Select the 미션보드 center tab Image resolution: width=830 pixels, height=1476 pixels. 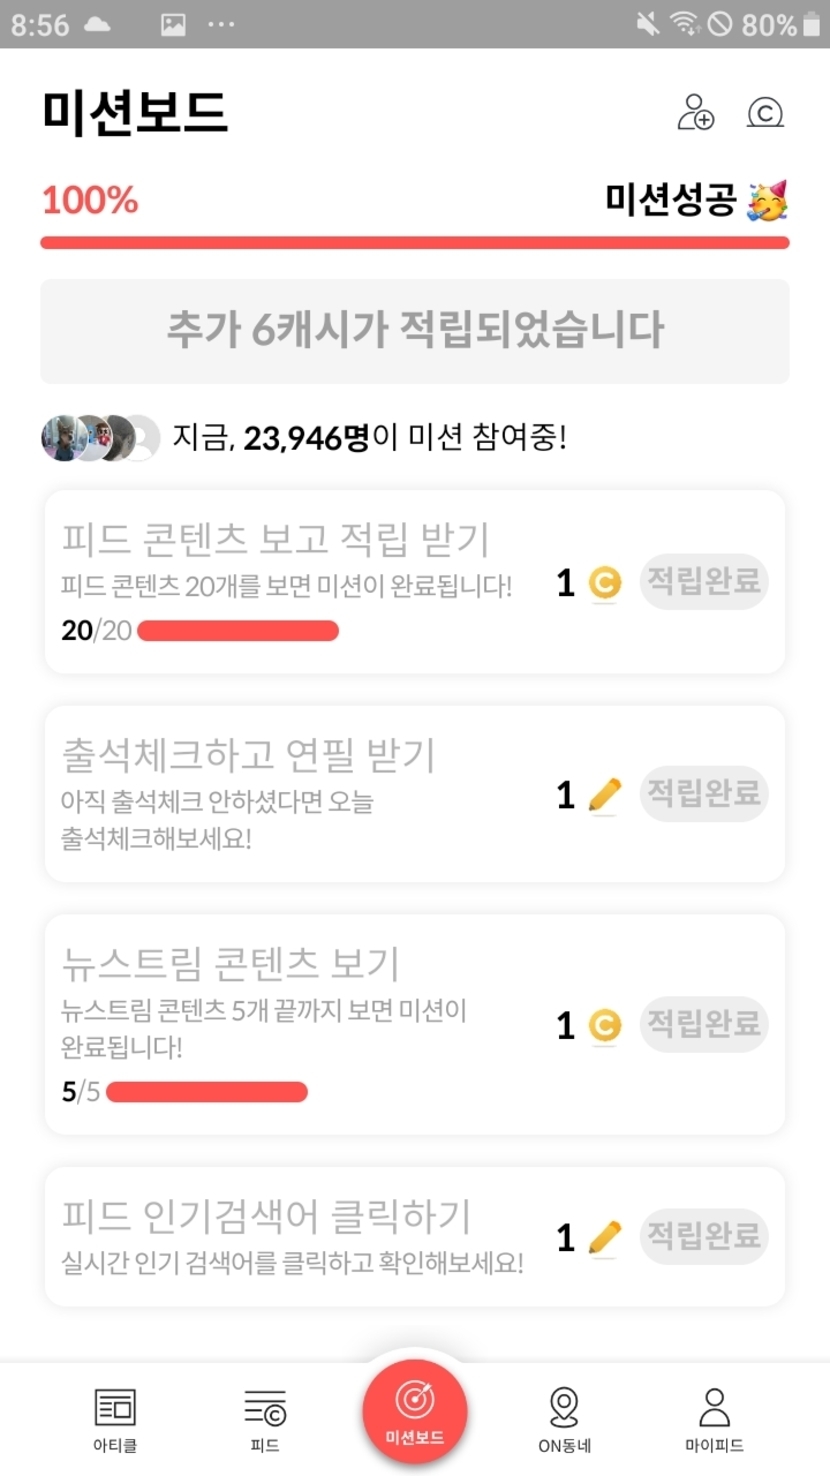pos(415,1412)
